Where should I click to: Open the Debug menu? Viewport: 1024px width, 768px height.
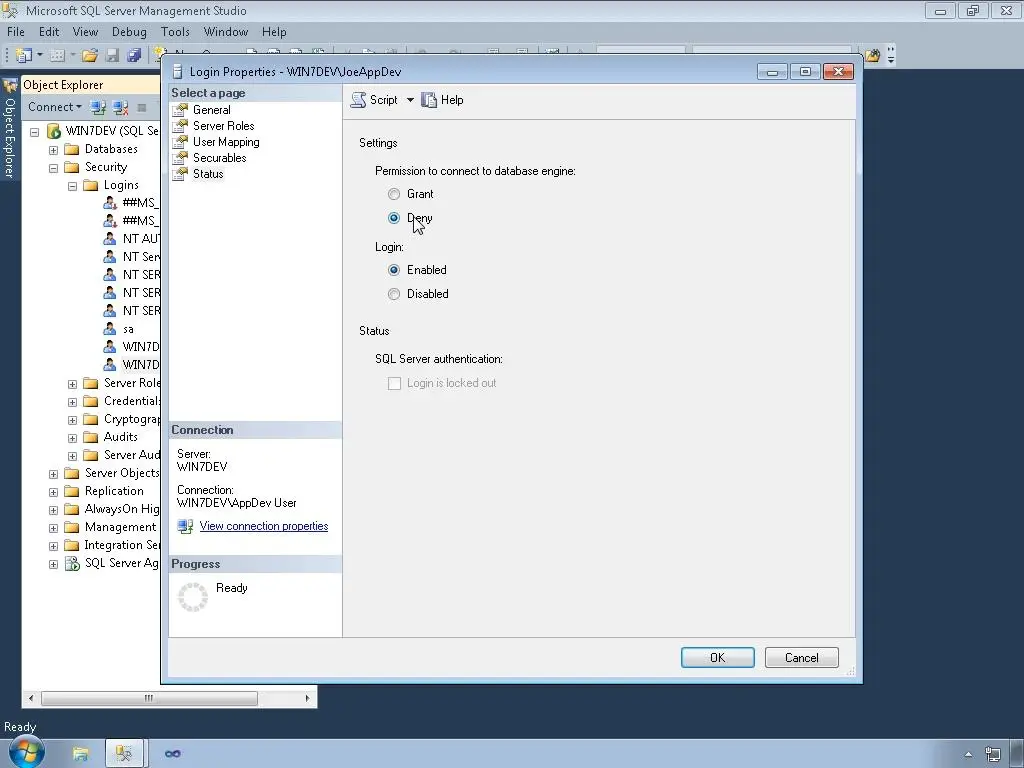[x=128, y=31]
